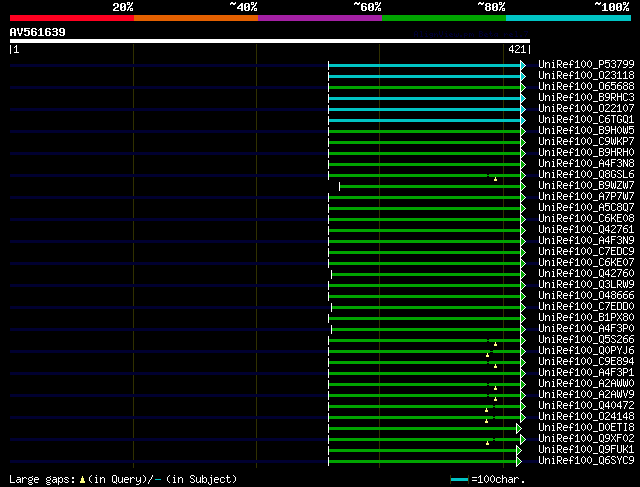This screenshot has width=640, height=487.
Task: Click the green arrowhead on the UniRef100_O65688 row
Action: tap(523, 87)
